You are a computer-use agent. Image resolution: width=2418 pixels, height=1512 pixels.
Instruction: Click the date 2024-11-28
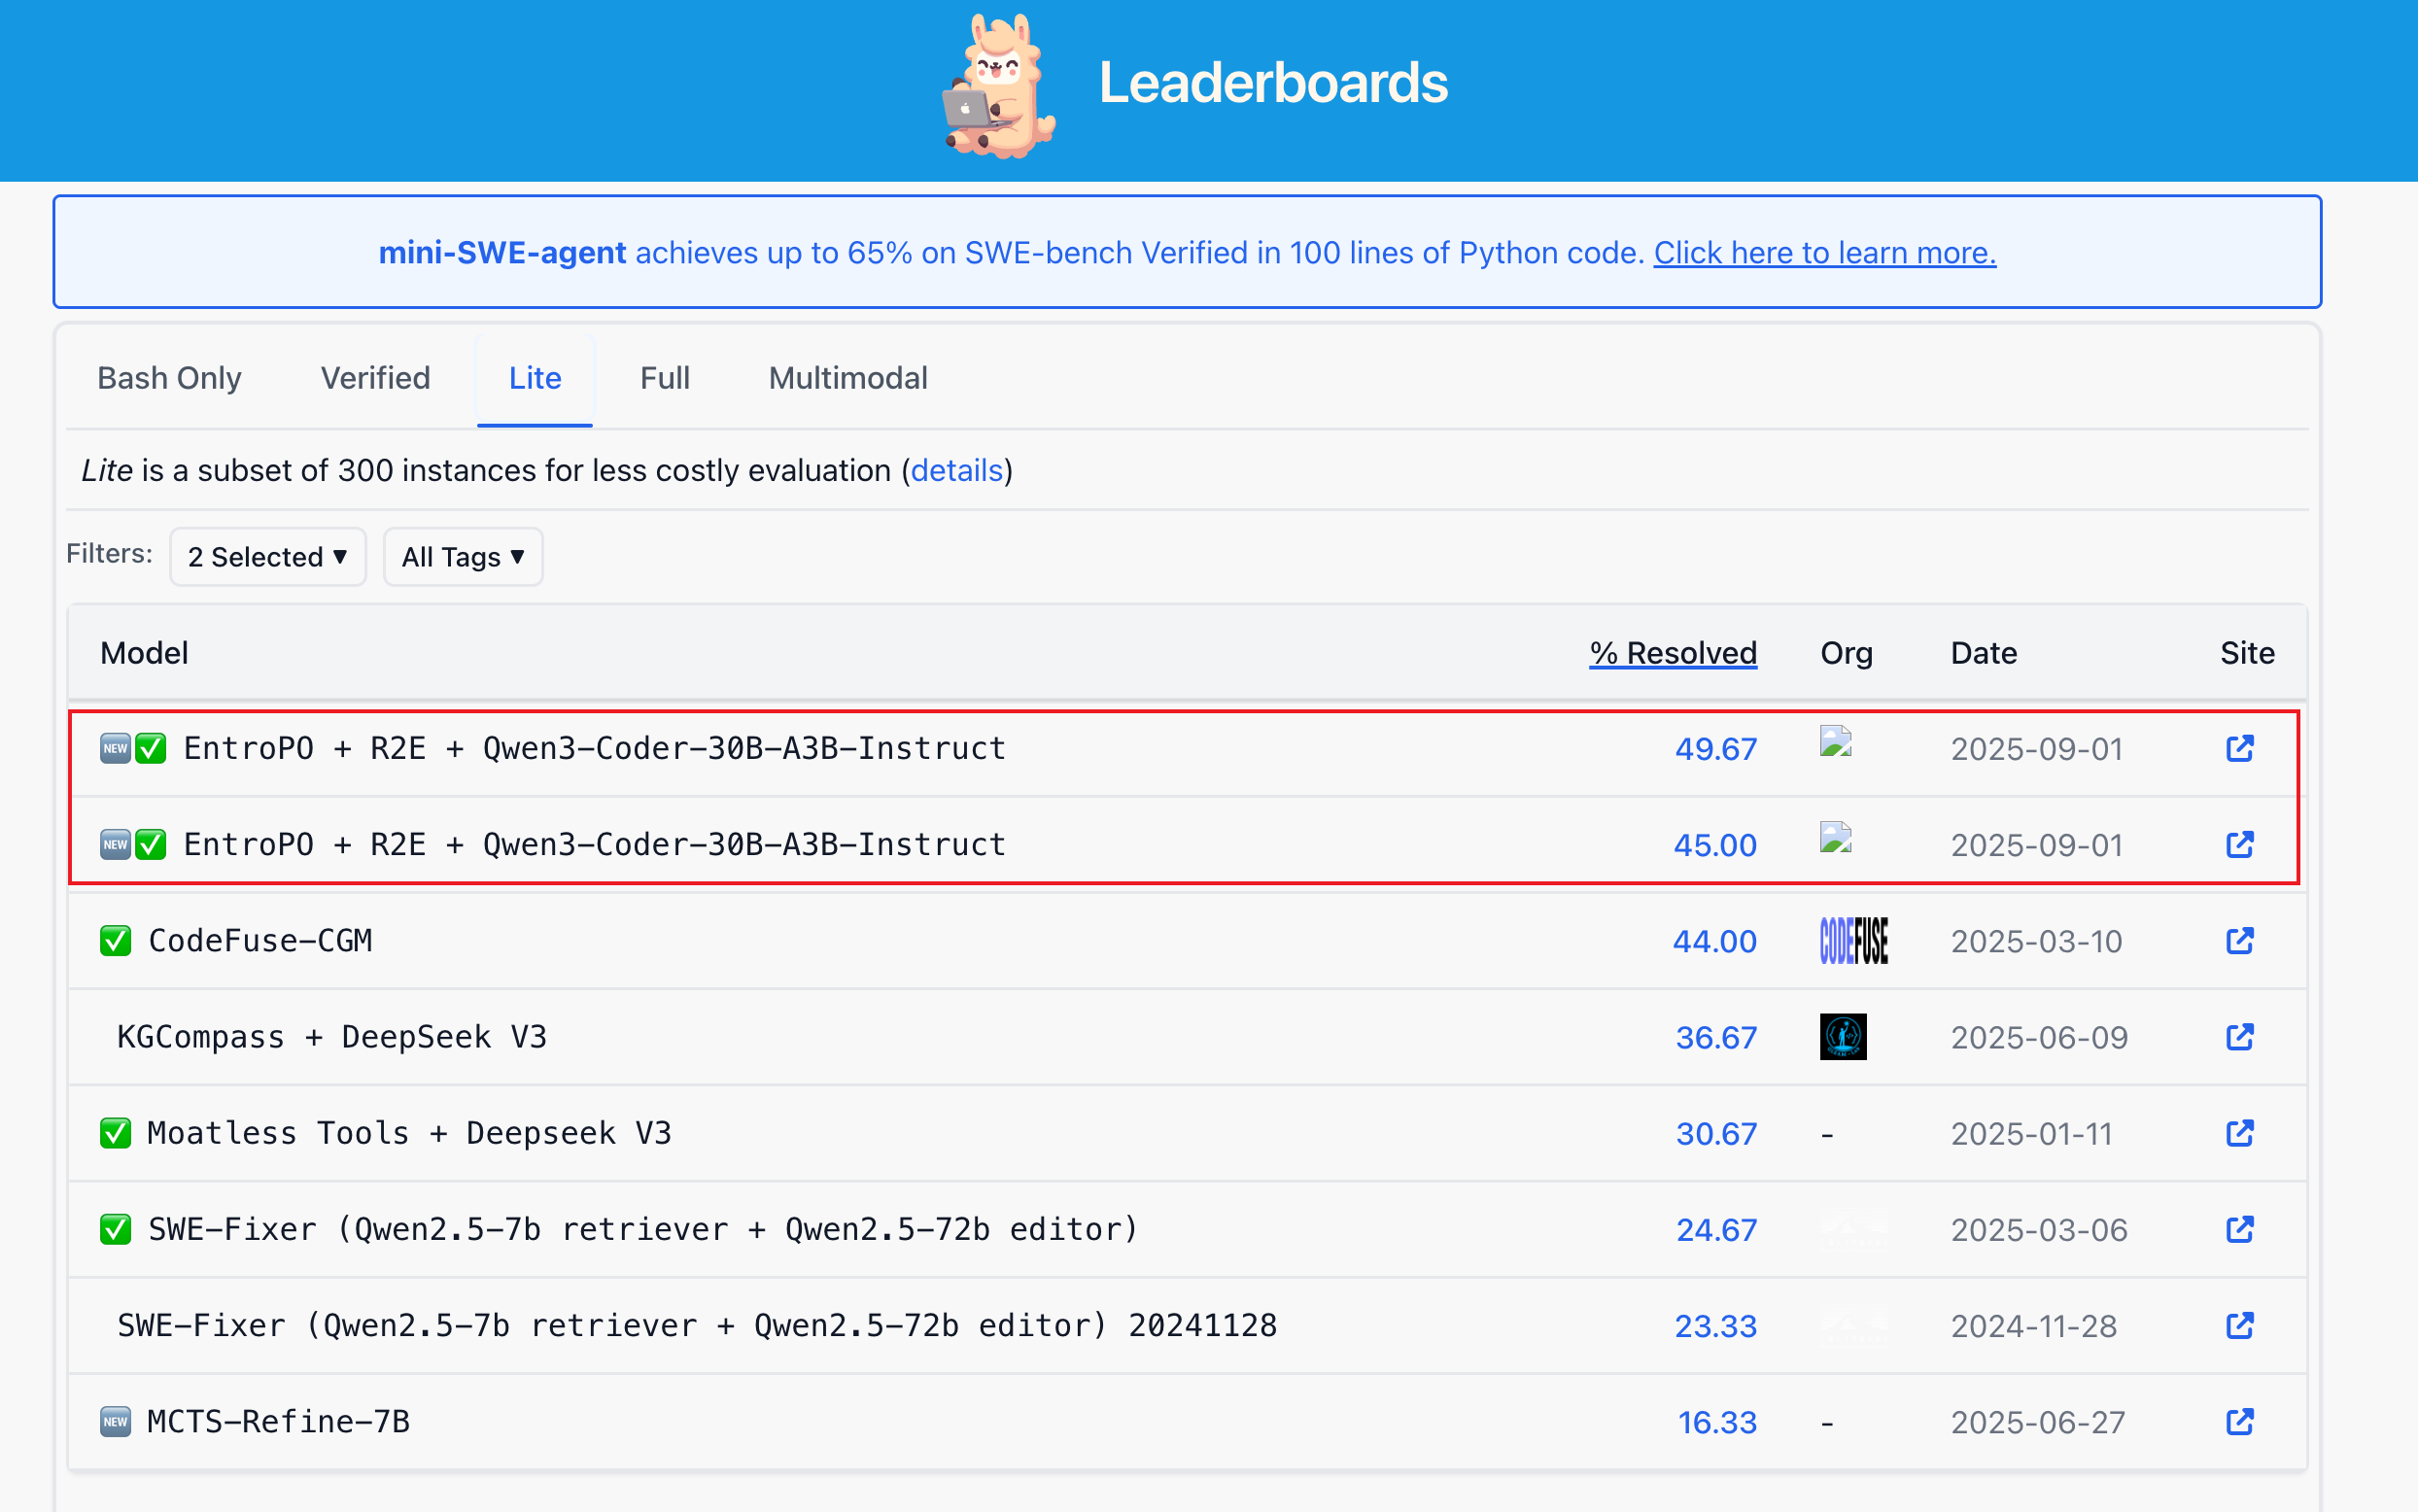pyautogui.click(x=2034, y=1326)
